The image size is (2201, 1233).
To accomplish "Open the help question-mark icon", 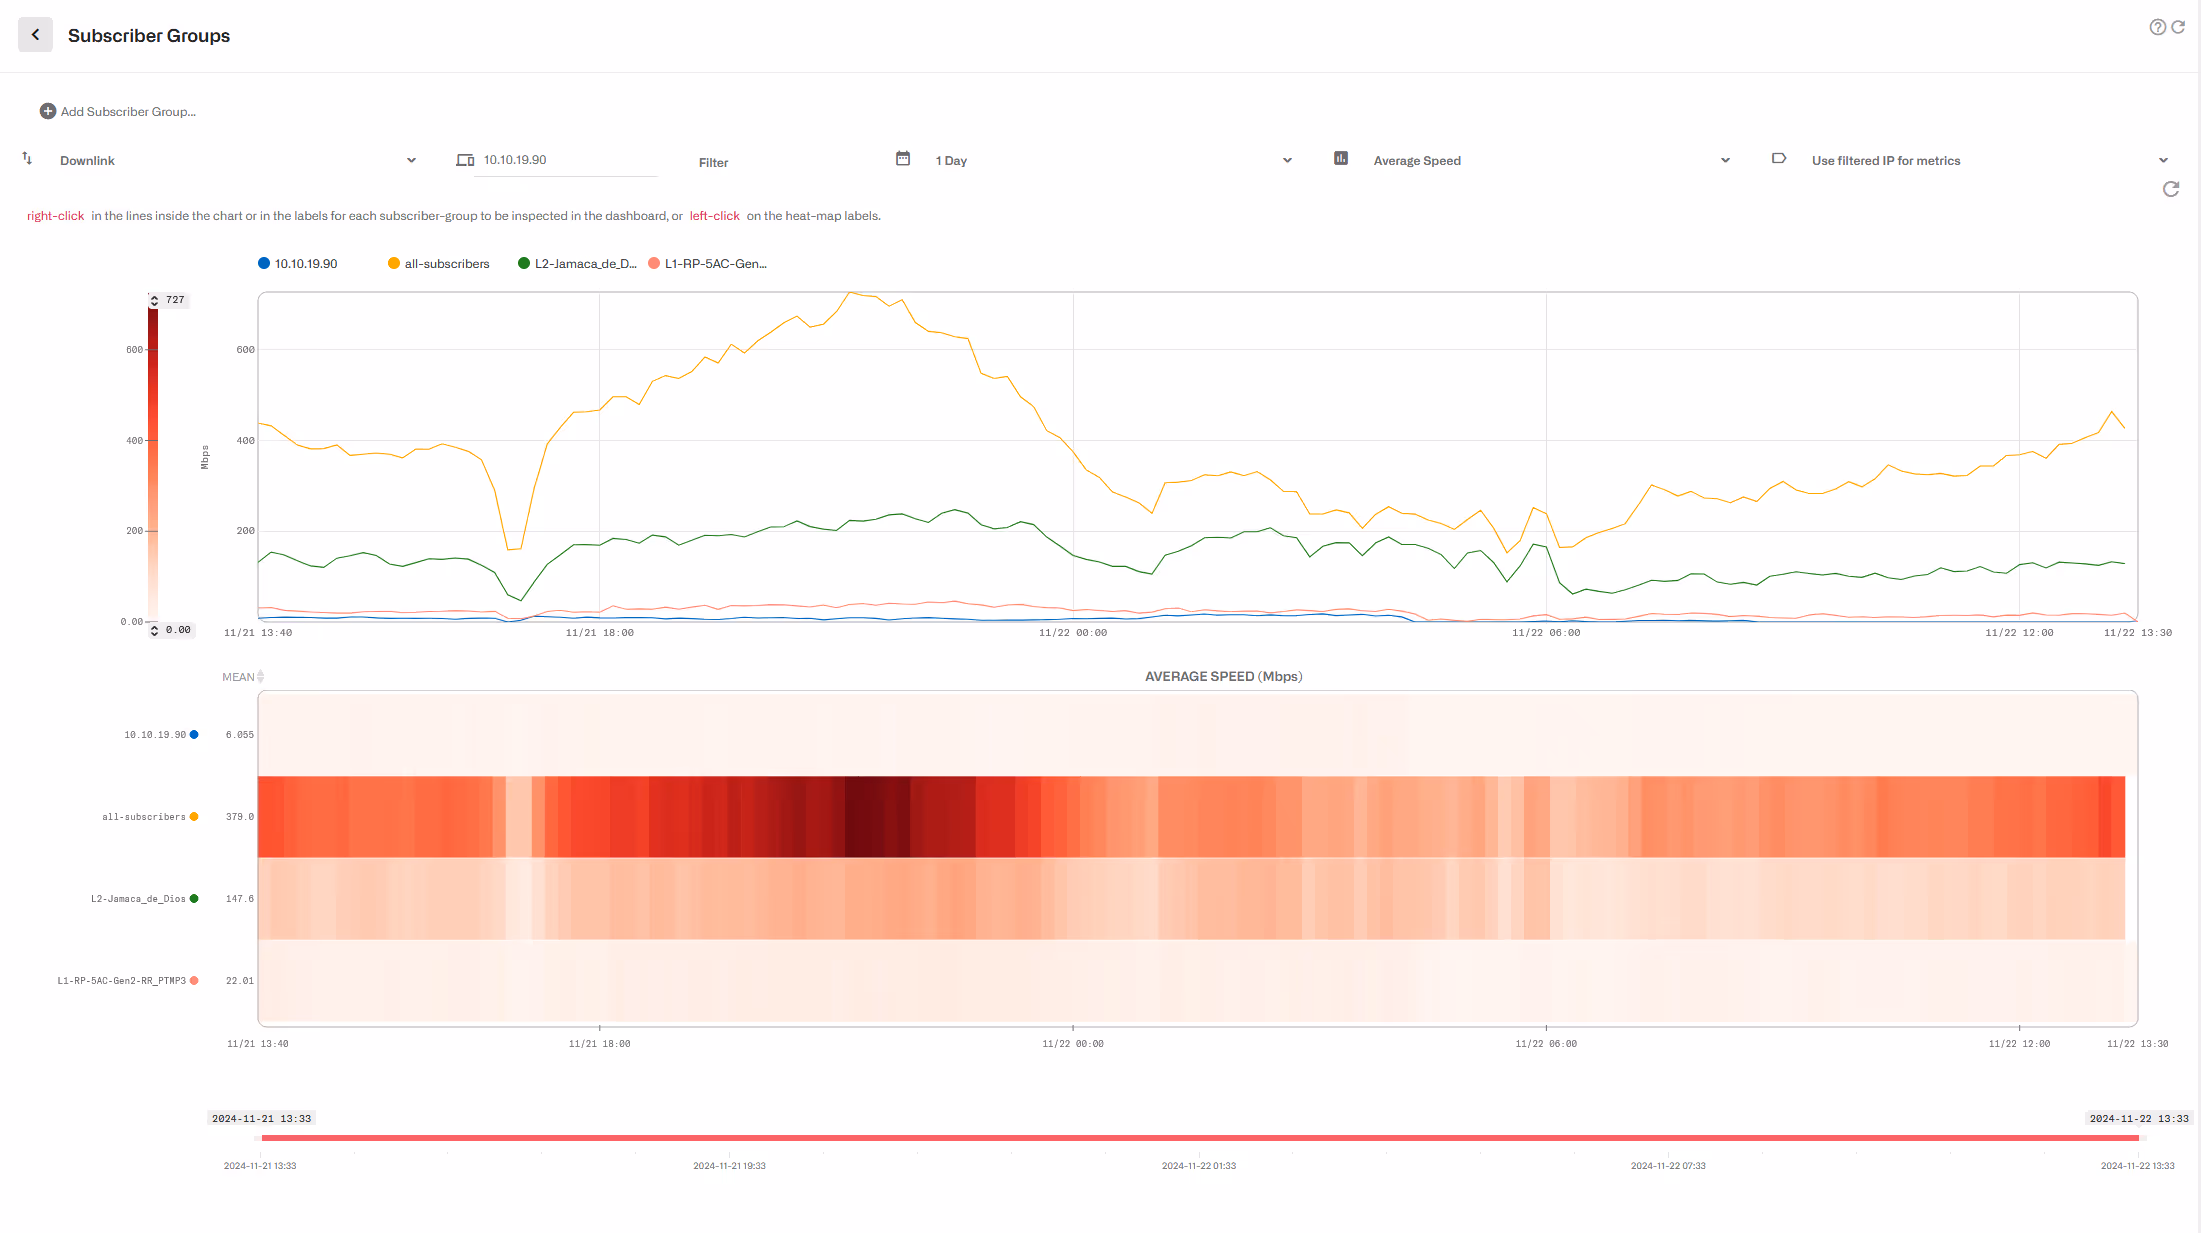I will 2157,27.
